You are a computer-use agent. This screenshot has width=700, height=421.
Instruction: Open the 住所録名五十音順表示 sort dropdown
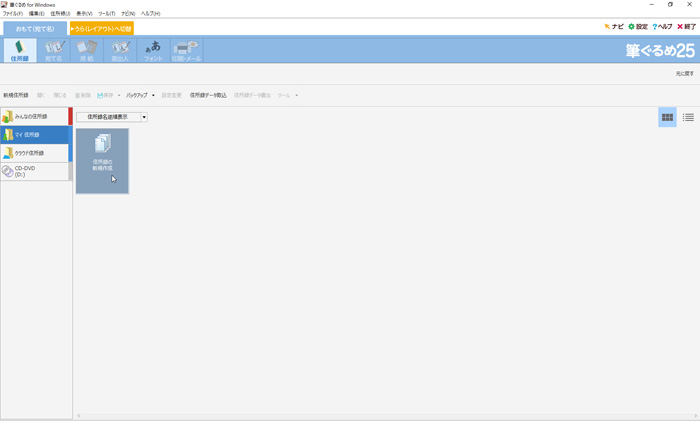click(x=112, y=117)
